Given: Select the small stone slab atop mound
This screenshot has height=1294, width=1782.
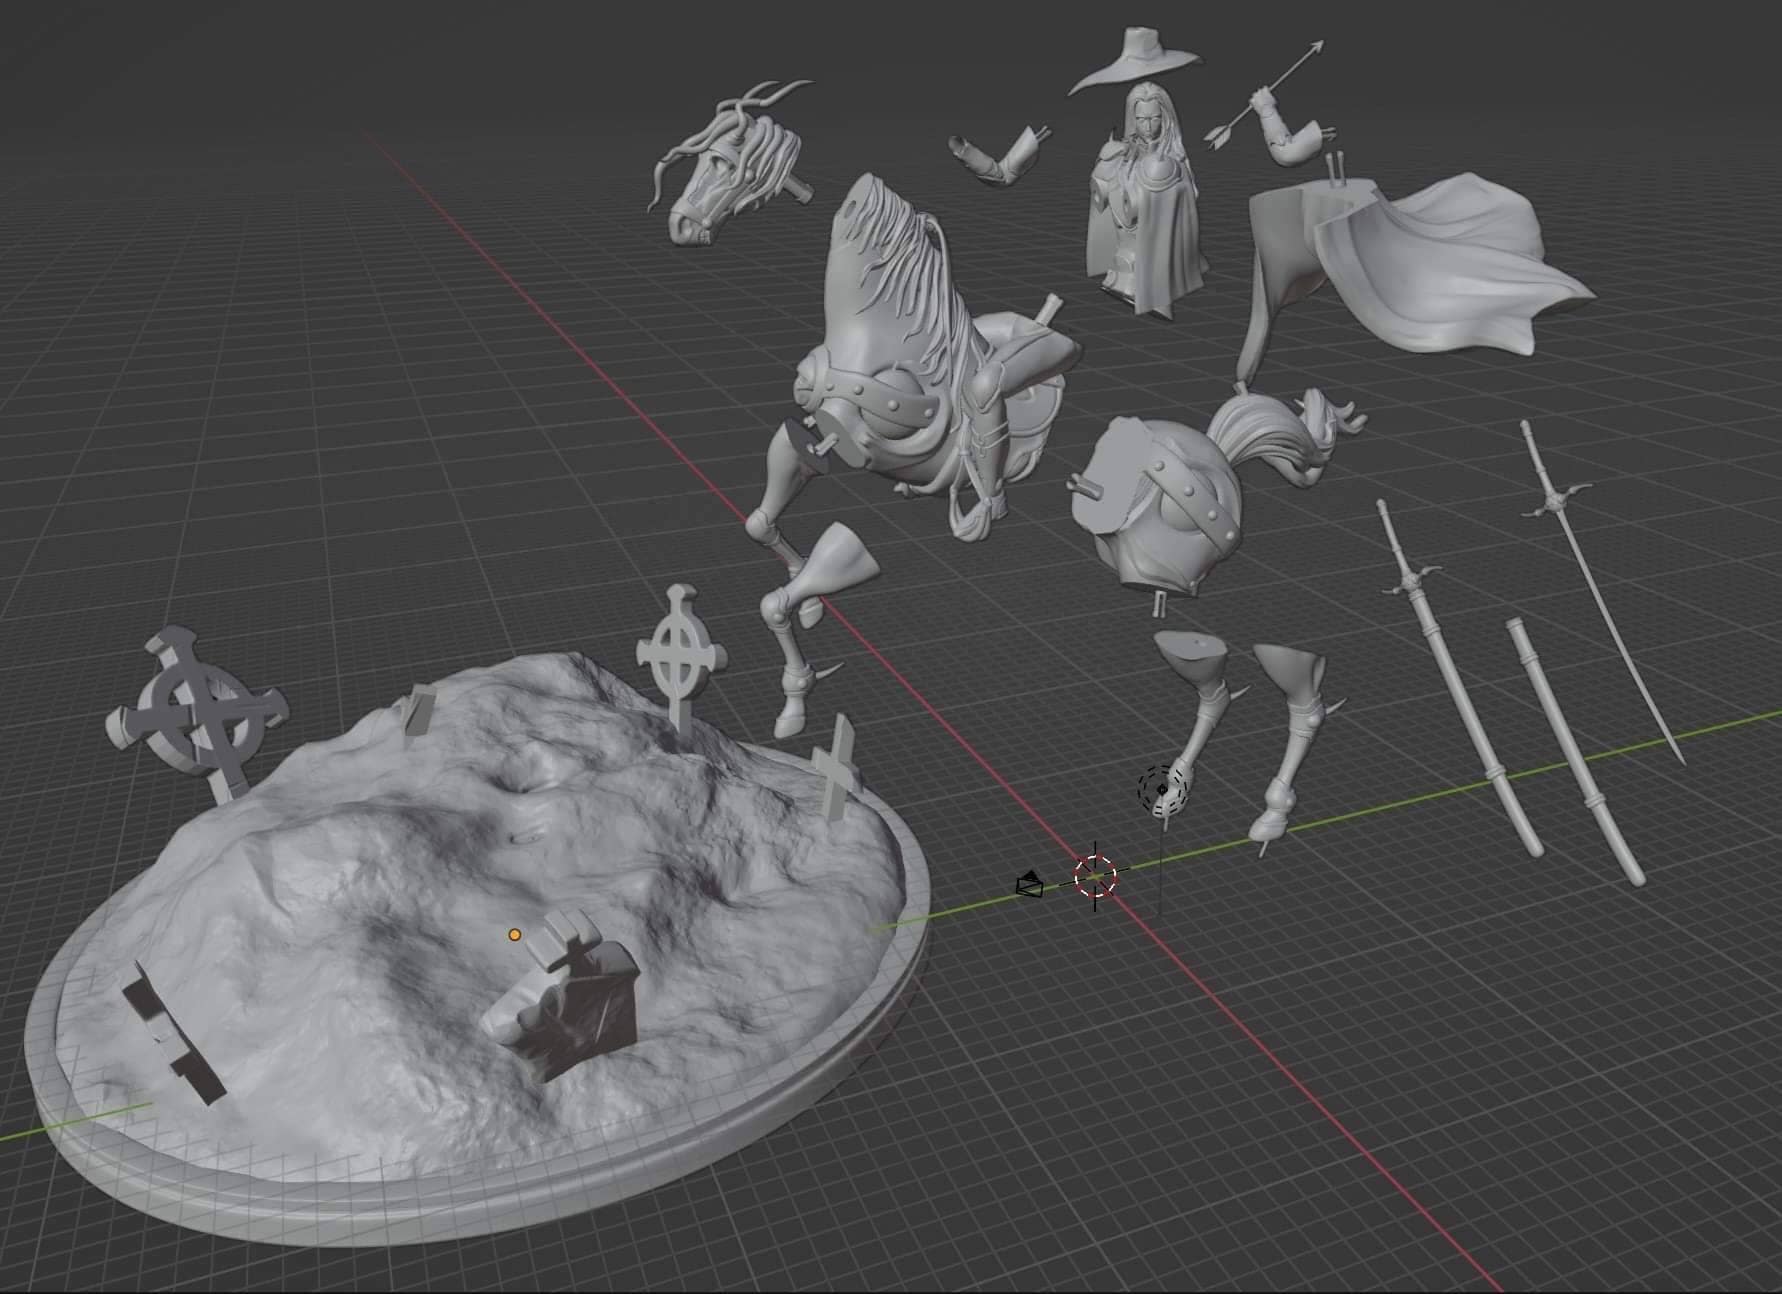Looking at the screenshot, I should 419,710.
